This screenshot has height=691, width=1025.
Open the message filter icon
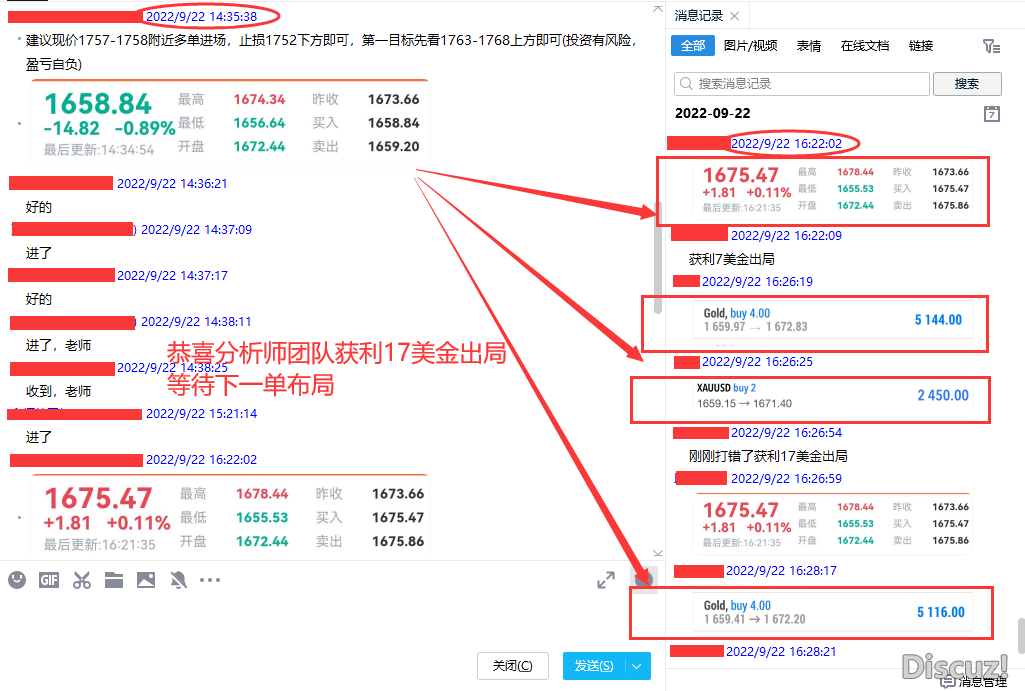pyautogui.click(x=990, y=46)
